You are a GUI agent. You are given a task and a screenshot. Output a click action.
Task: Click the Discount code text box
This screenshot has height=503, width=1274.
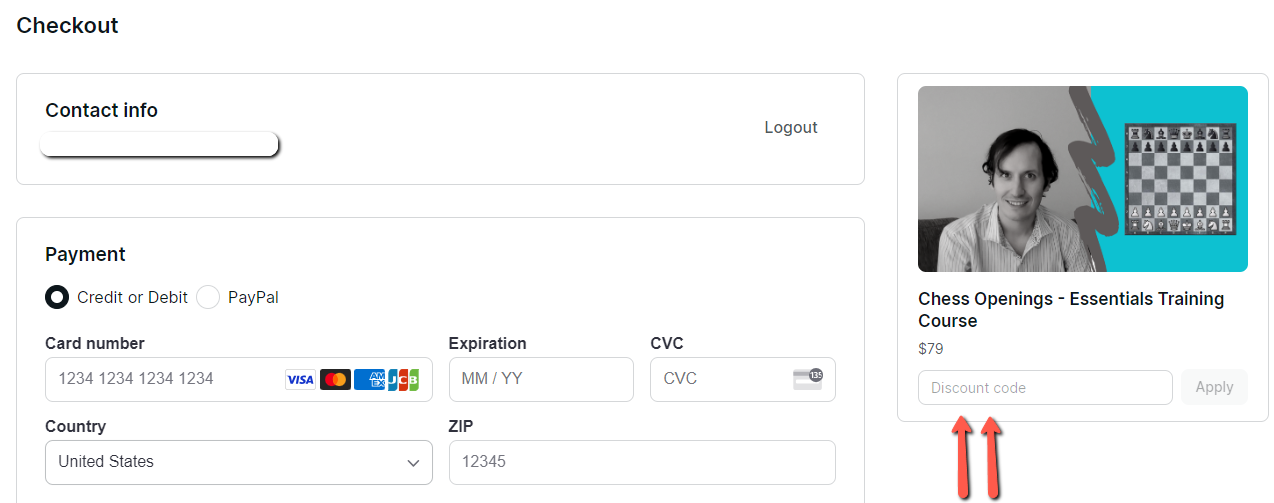pos(1044,388)
